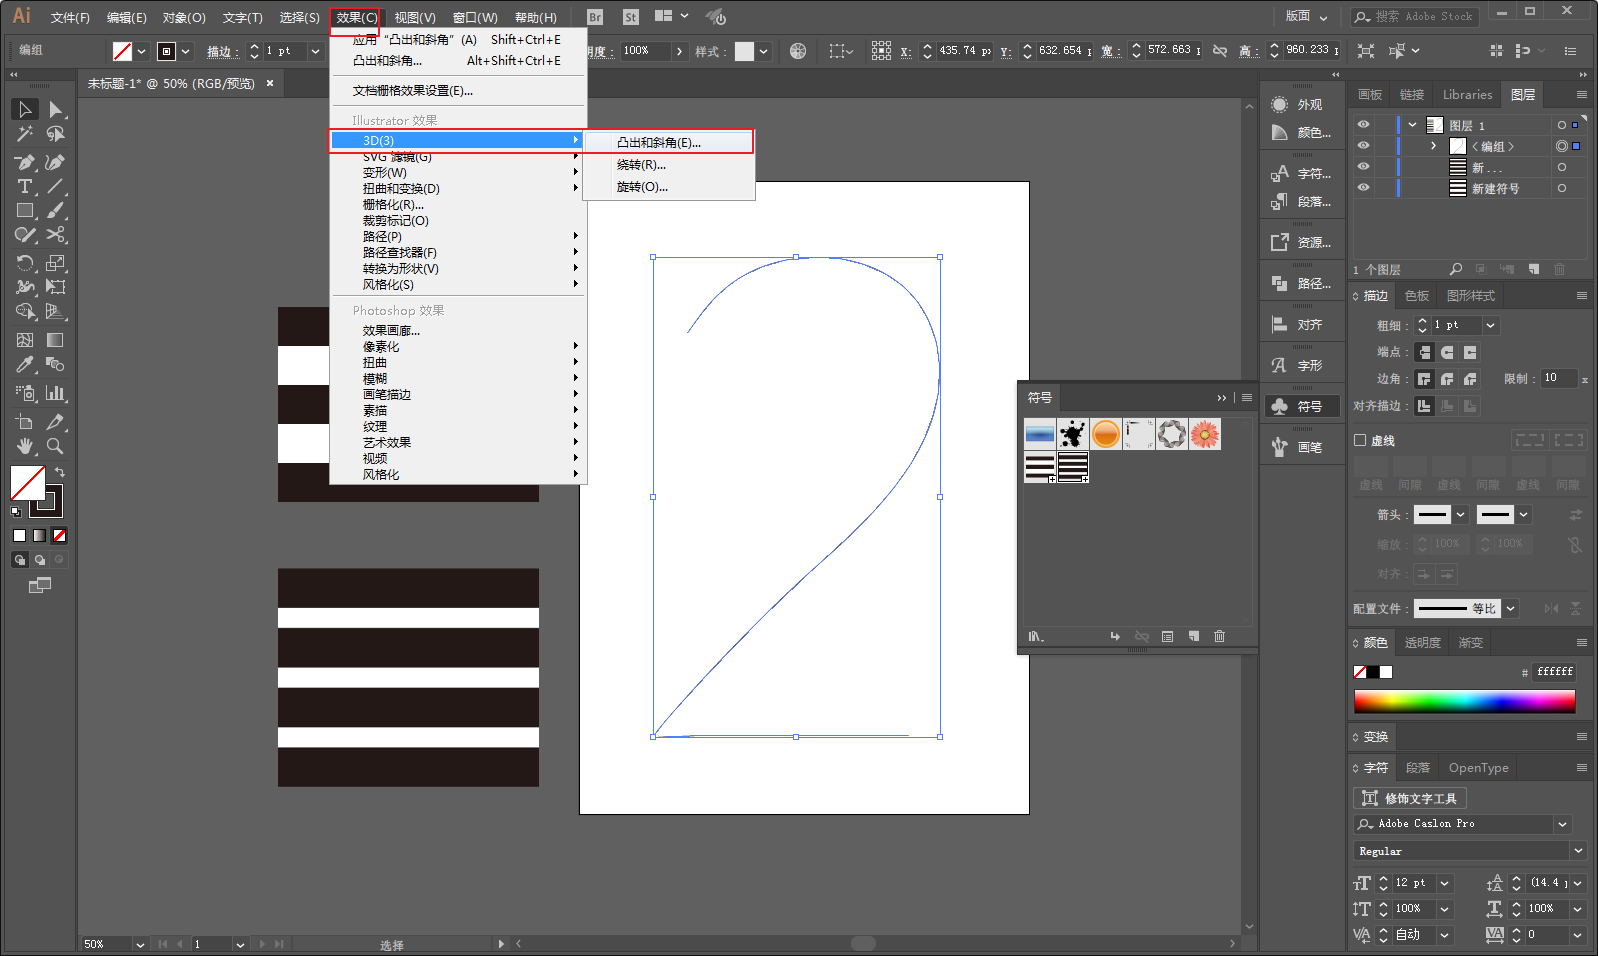This screenshot has height=956, width=1598.
Task: Pick a color from the spectrum bar
Action: [1465, 702]
